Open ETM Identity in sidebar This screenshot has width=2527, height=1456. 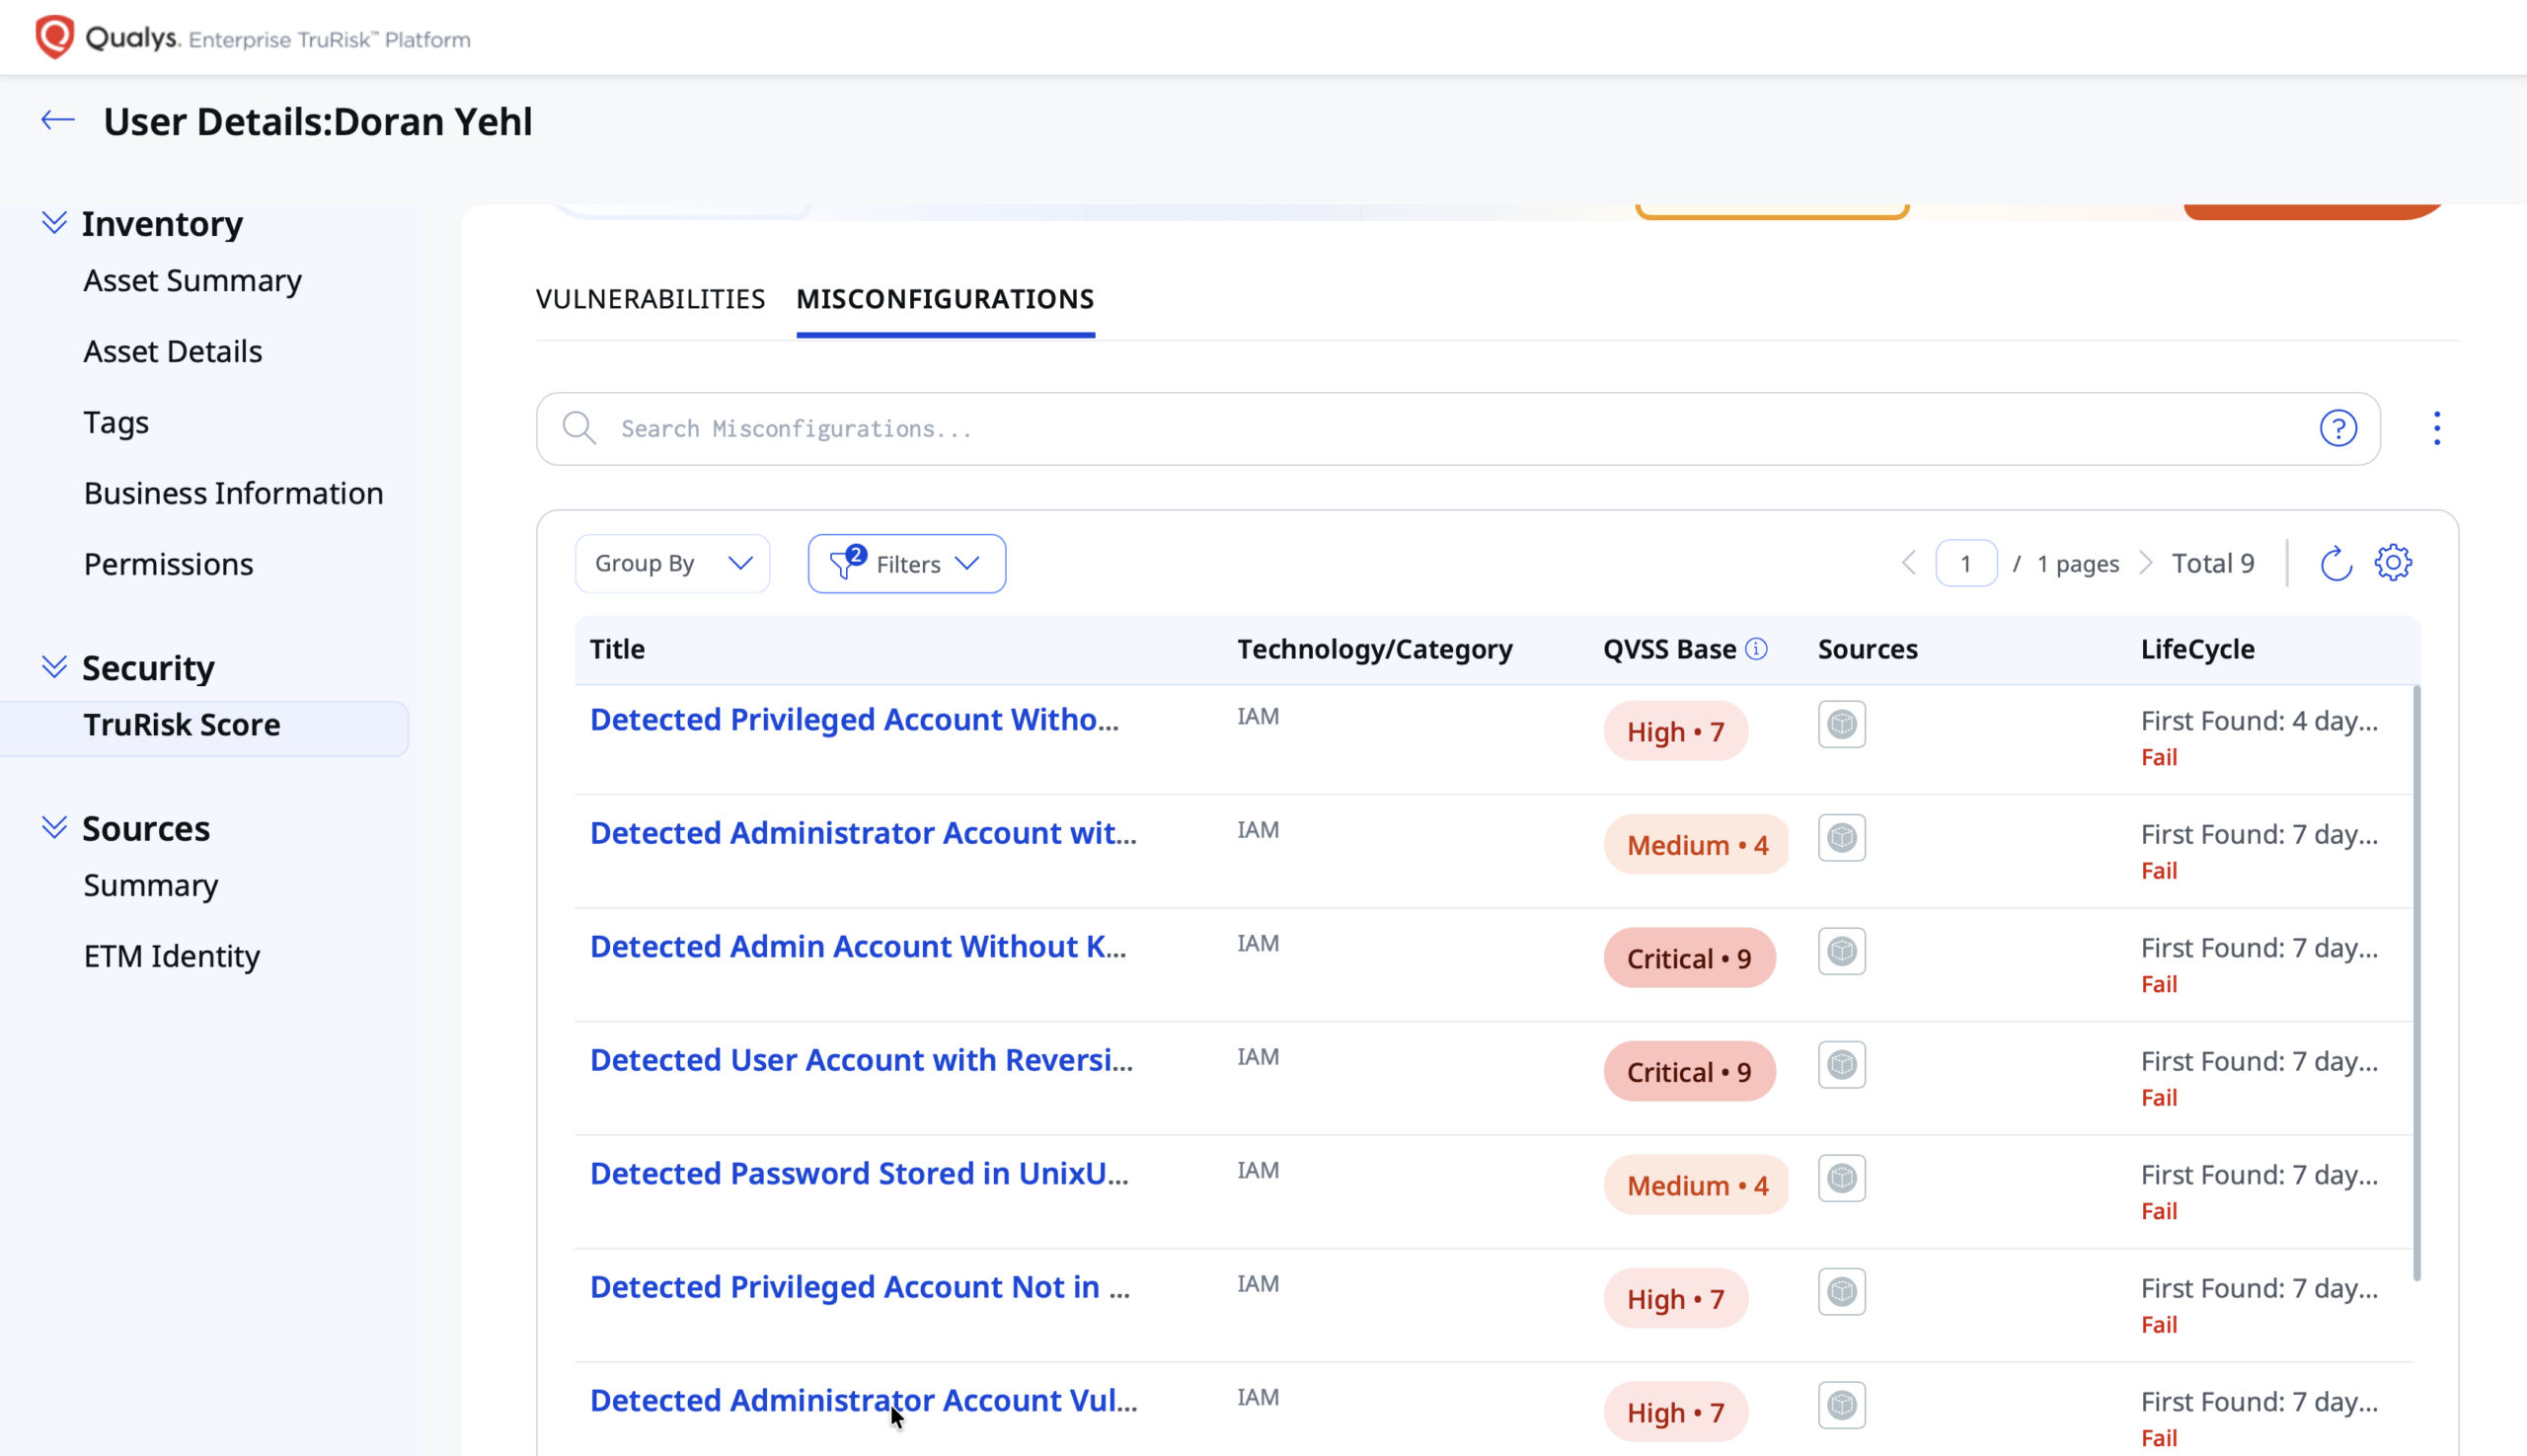pos(171,956)
